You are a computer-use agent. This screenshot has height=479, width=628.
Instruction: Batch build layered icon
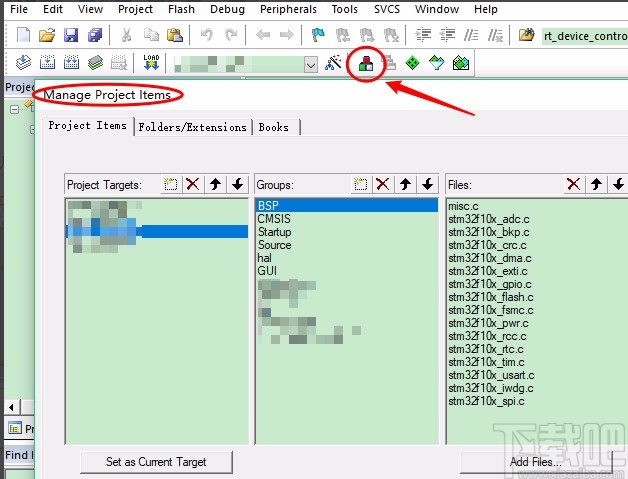click(95, 63)
